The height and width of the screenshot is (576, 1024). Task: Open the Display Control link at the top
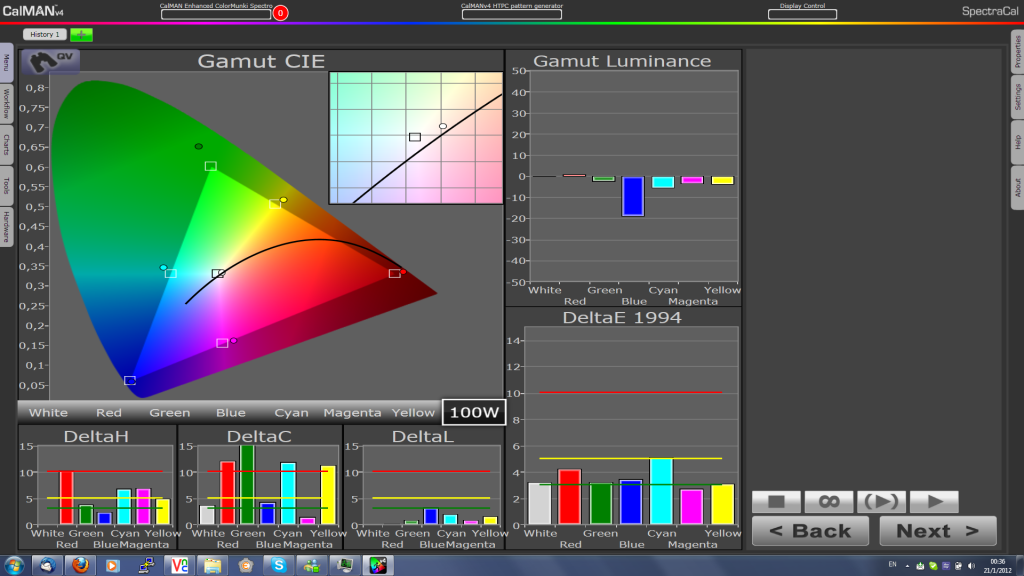[803, 7]
